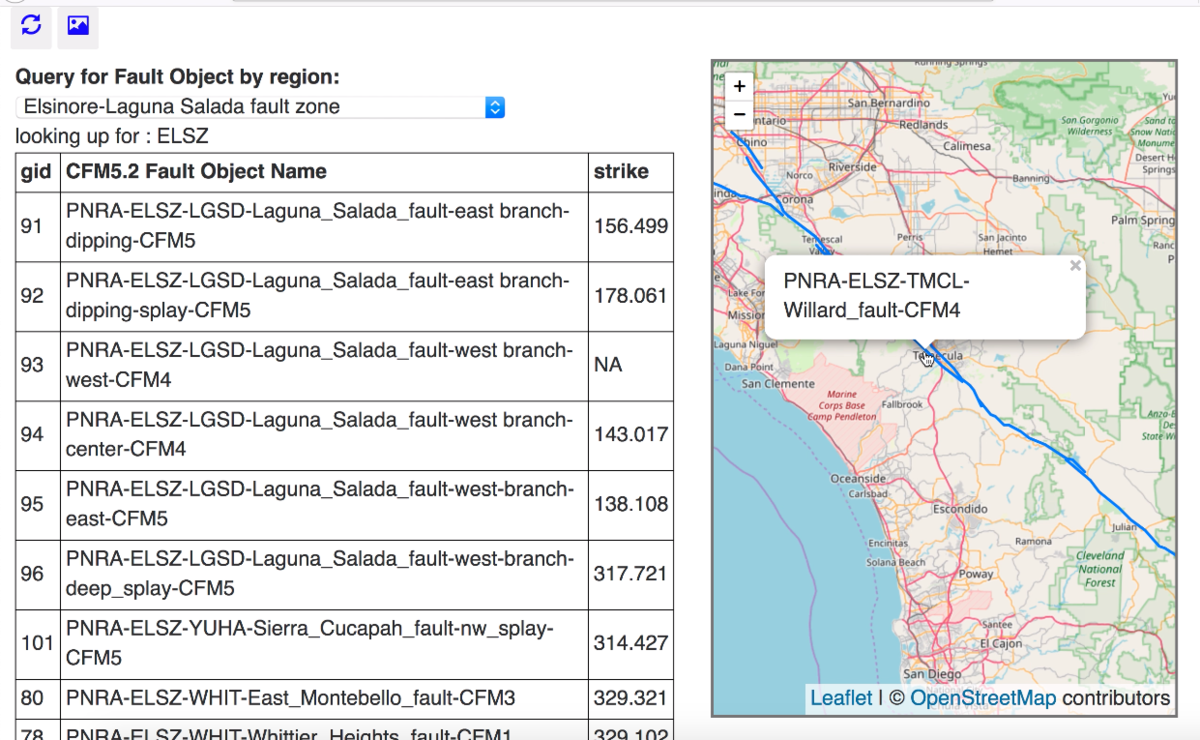Open the Leaflet link
This screenshot has width=1200, height=740.
(840, 698)
